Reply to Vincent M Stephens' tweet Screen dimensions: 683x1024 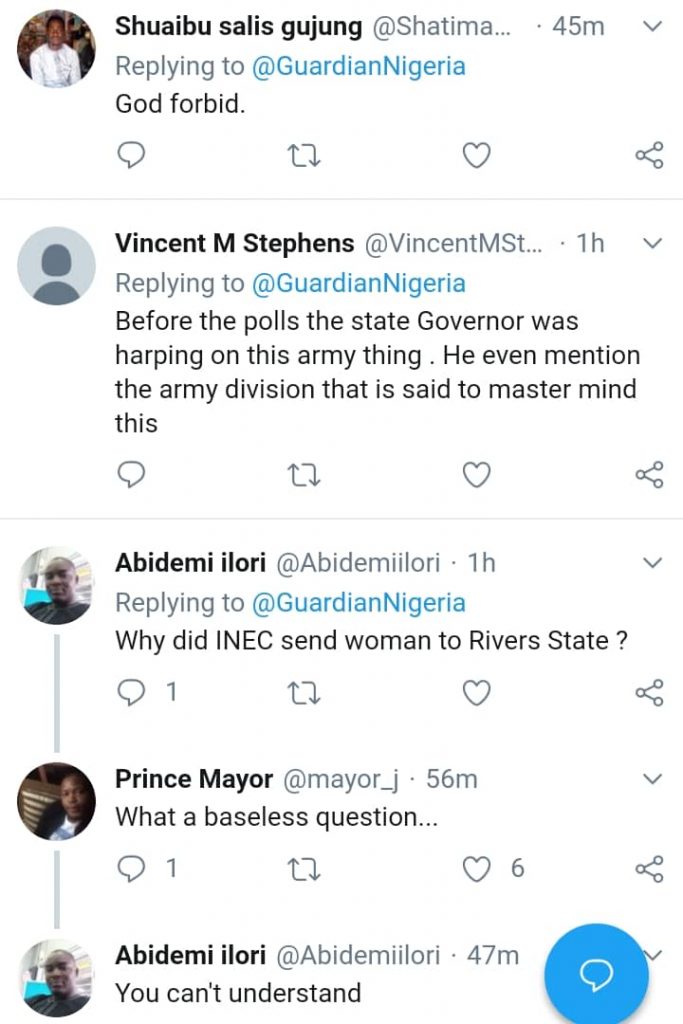coord(132,475)
